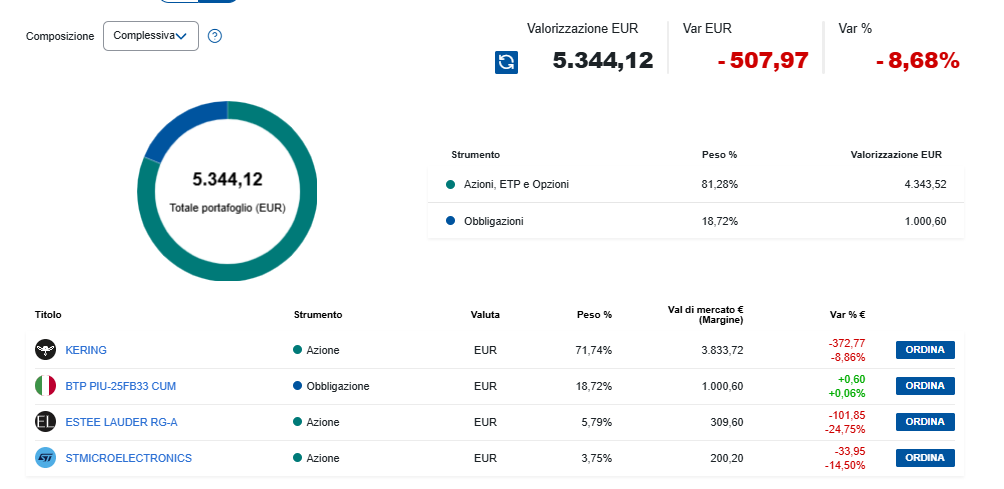Click the teal dot beside Azioni, ETP e Opzioni

pos(451,185)
